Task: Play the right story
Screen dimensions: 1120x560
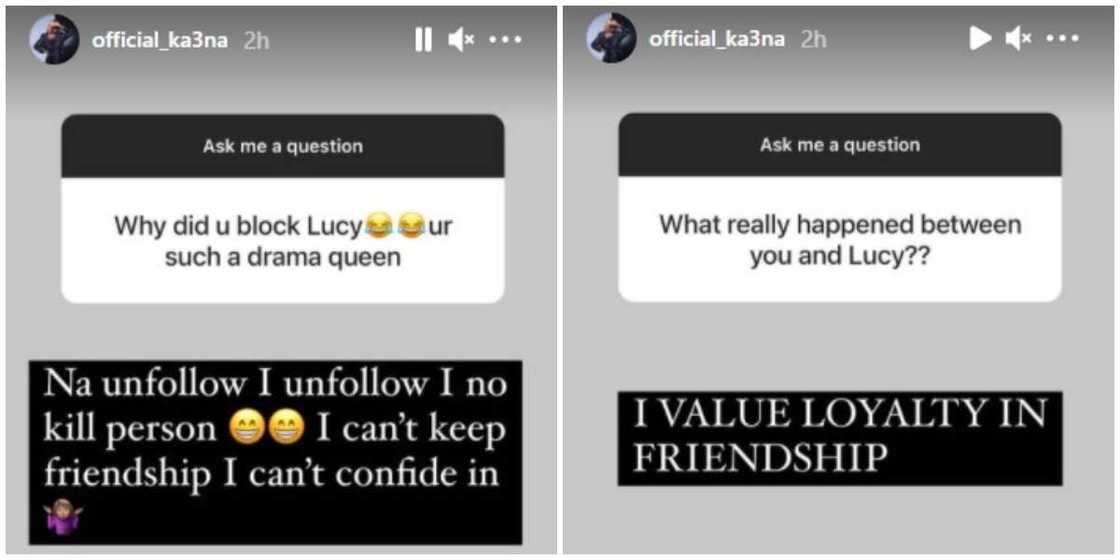Action: pos(980,39)
